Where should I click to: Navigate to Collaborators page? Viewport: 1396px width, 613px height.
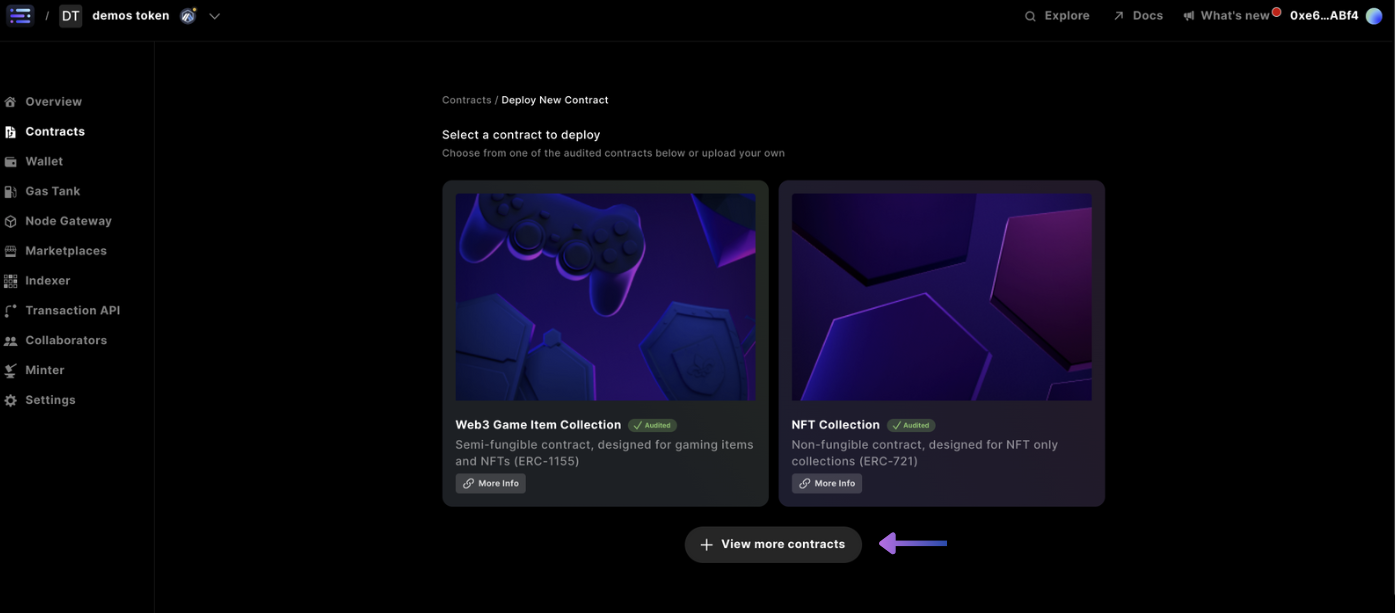(x=66, y=341)
